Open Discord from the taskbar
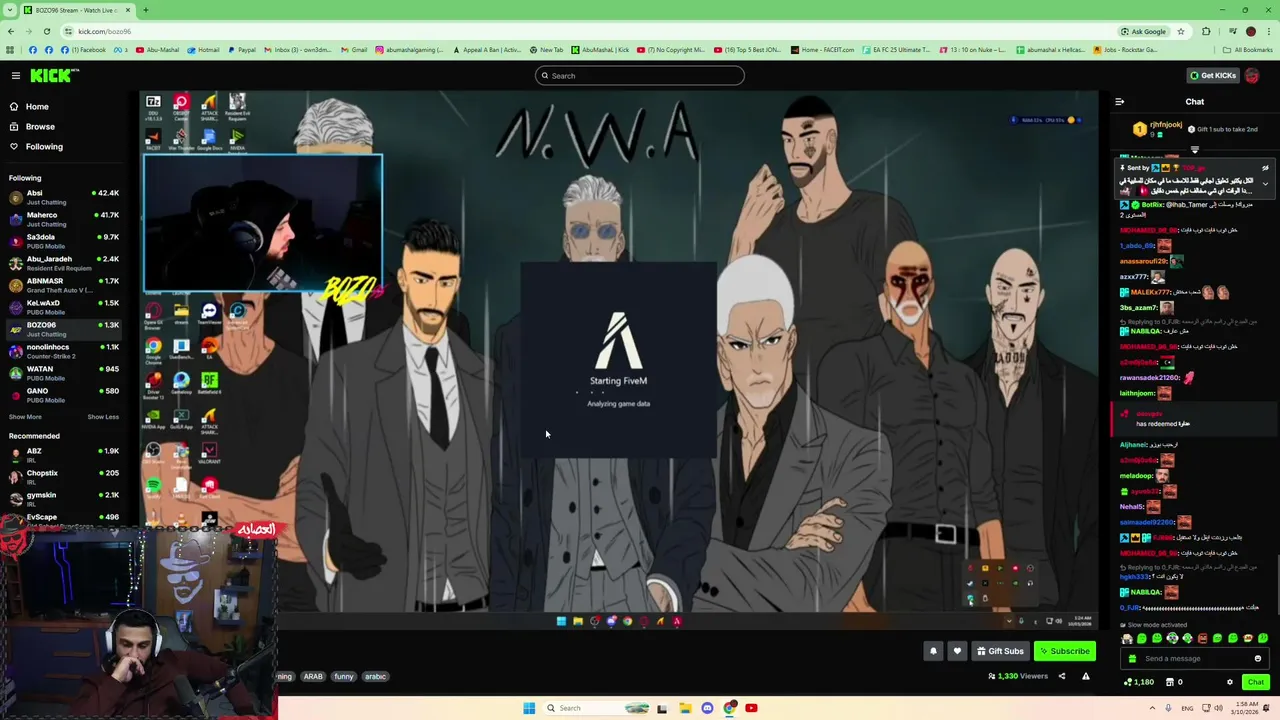This screenshot has height=720, width=1280. pyautogui.click(x=707, y=708)
